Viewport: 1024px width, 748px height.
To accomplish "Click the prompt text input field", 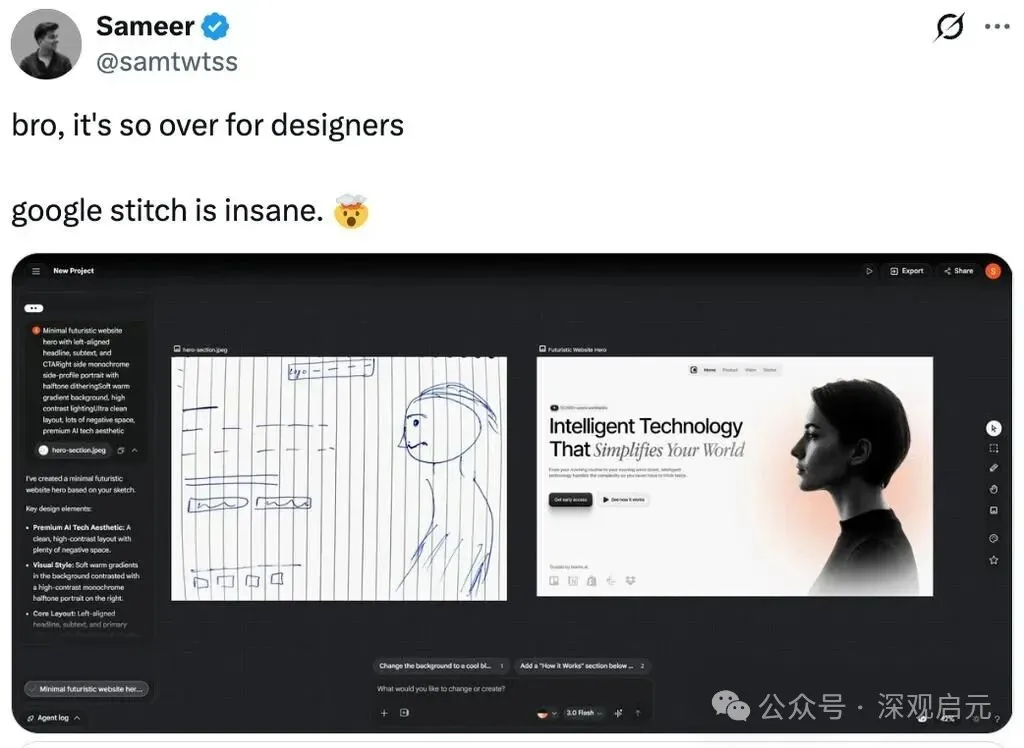I will coord(510,689).
